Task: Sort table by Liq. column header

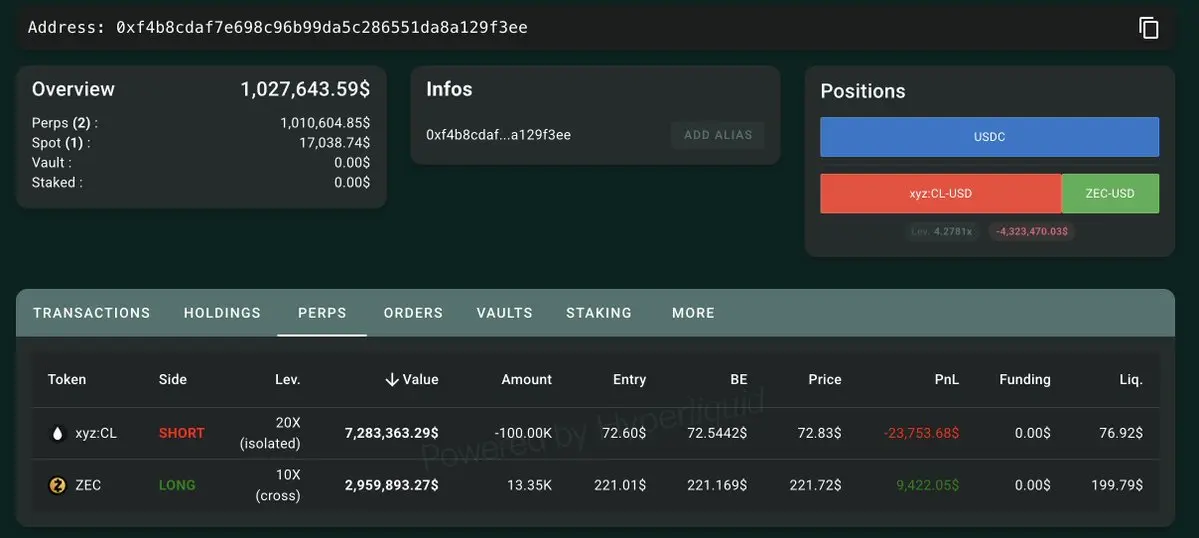Action: click(x=1130, y=380)
